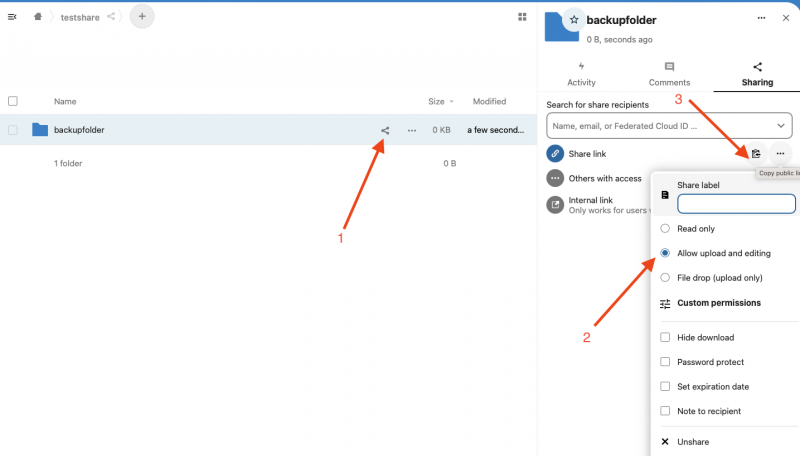Enable Set expiration date checkbox
The image size is (800, 456).
click(x=666, y=386)
